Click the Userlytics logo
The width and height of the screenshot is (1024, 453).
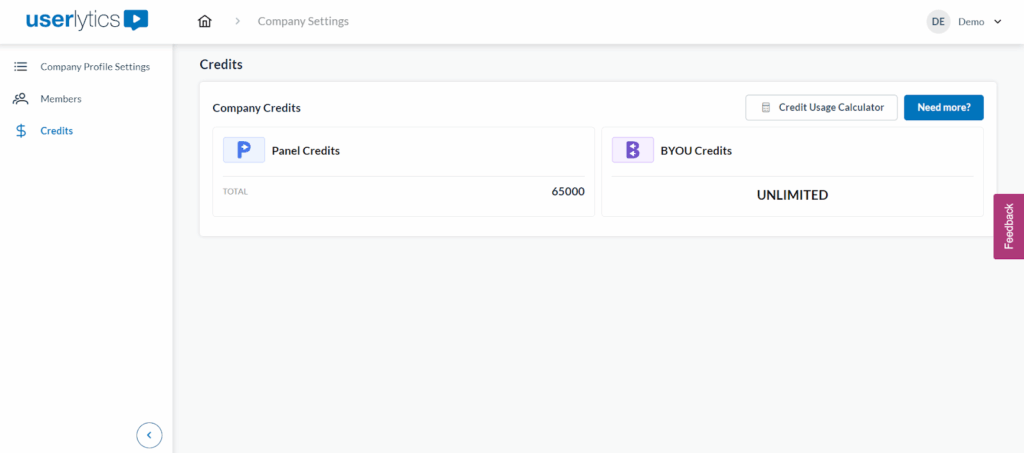[x=88, y=20]
